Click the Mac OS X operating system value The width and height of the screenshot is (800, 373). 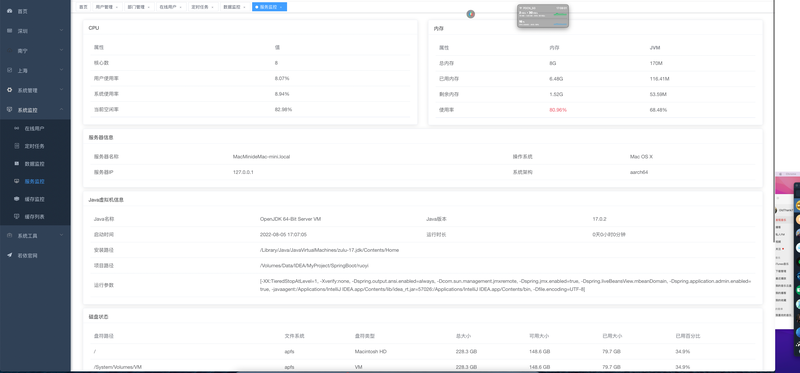click(641, 157)
